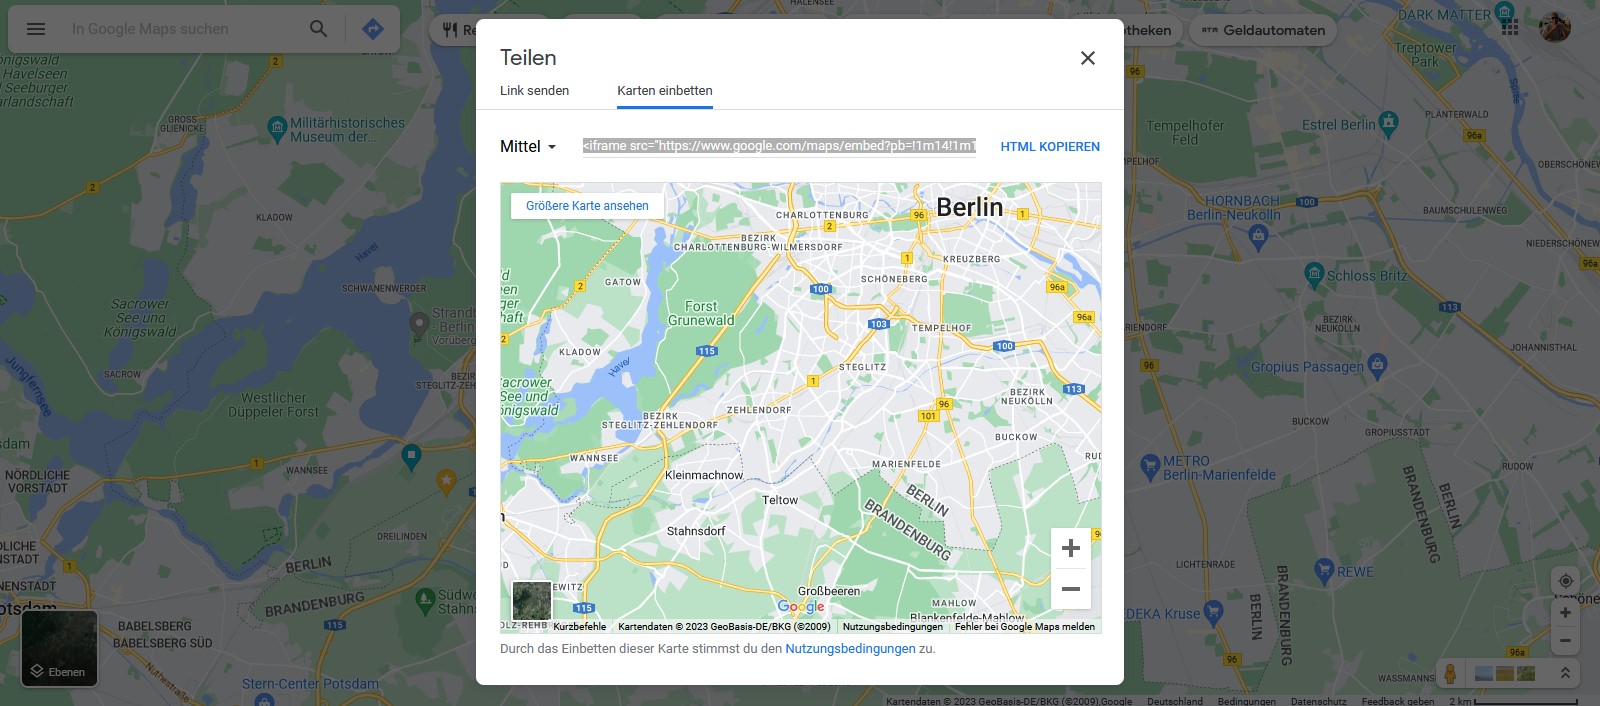Screen dimensions: 1600x706
Task: Click Westlicher Düppeler Forst label
Action: tap(273, 405)
